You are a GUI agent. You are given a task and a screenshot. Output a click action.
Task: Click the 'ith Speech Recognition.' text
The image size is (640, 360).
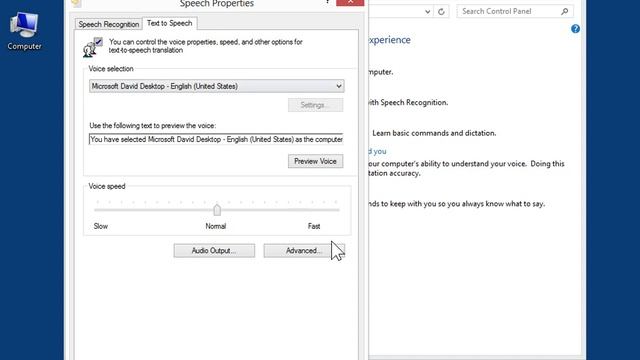coord(408,102)
